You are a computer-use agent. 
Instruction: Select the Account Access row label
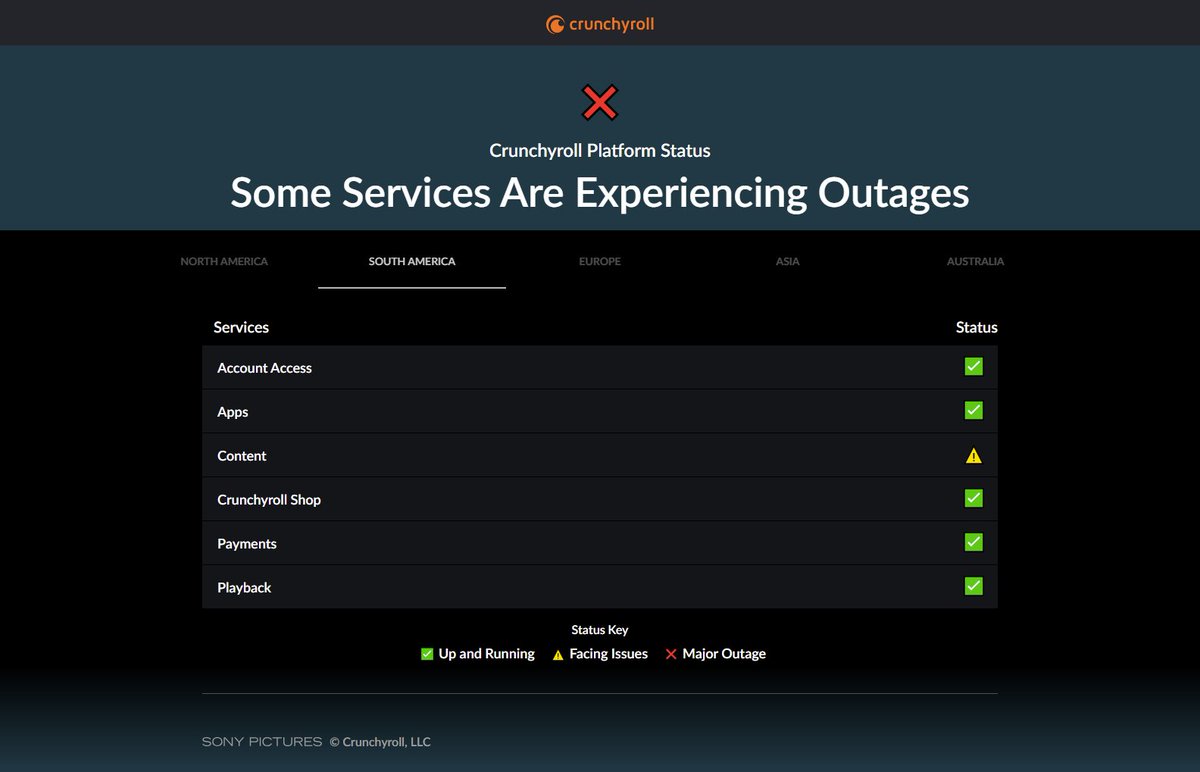(264, 368)
